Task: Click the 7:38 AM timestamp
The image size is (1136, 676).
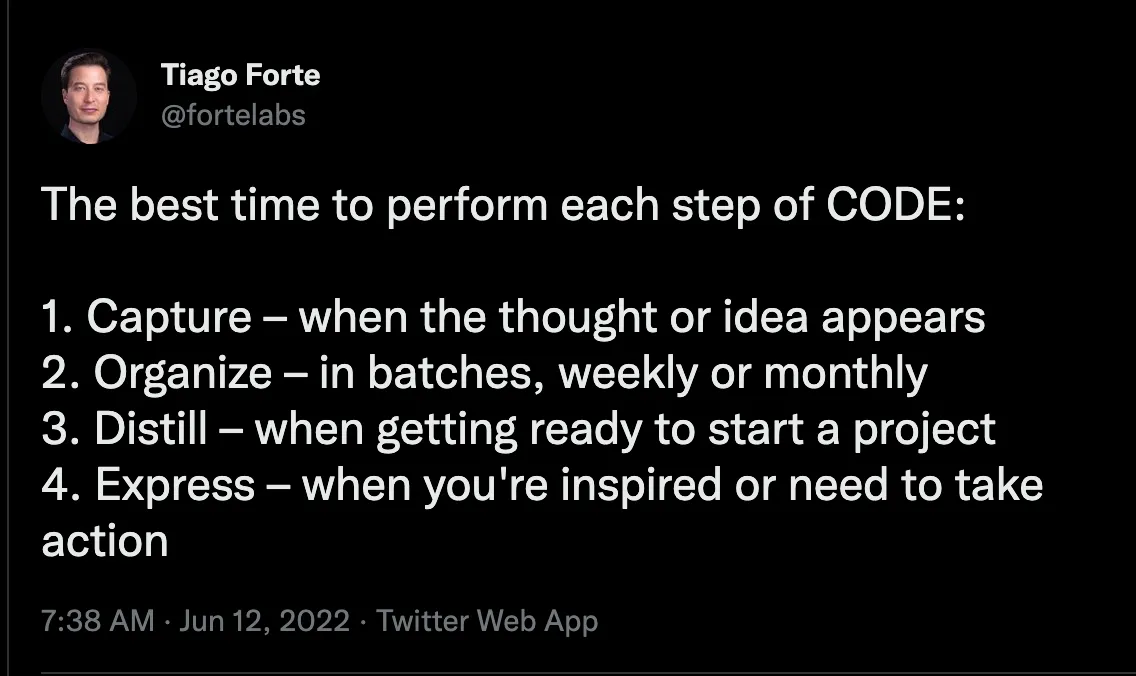Action: click(98, 621)
